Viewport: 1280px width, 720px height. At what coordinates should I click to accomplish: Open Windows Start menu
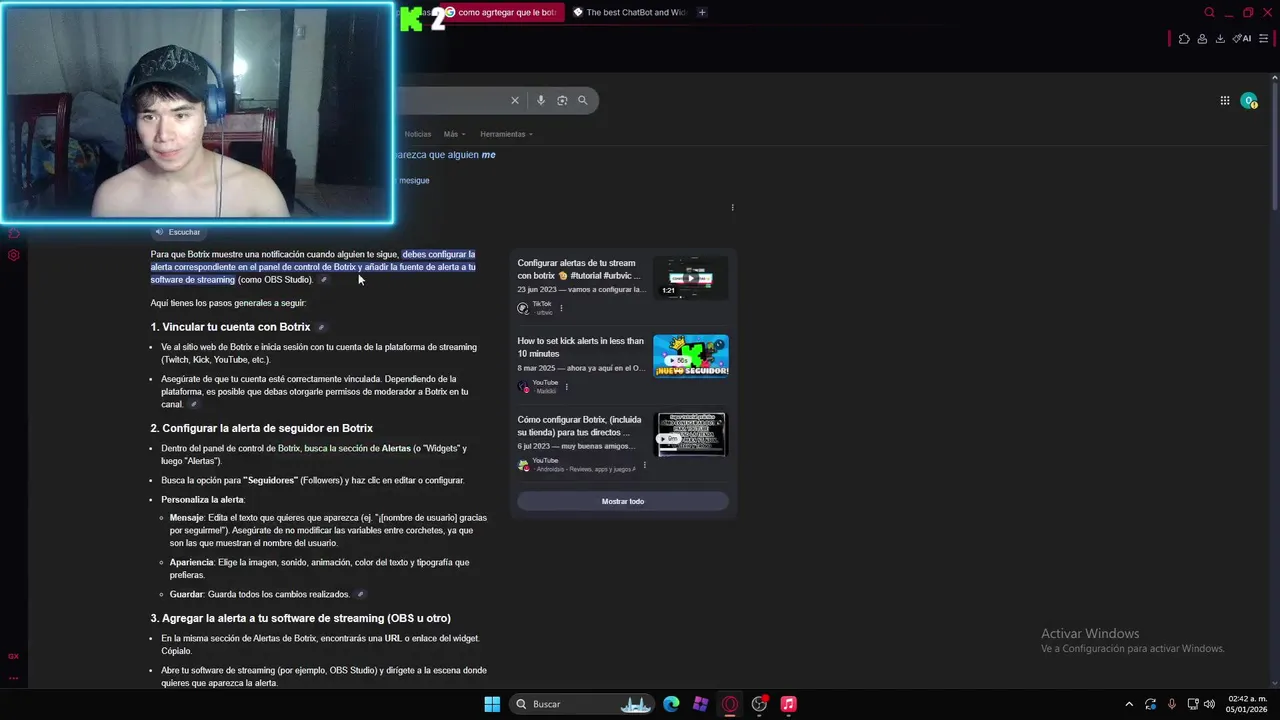pyautogui.click(x=492, y=704)
